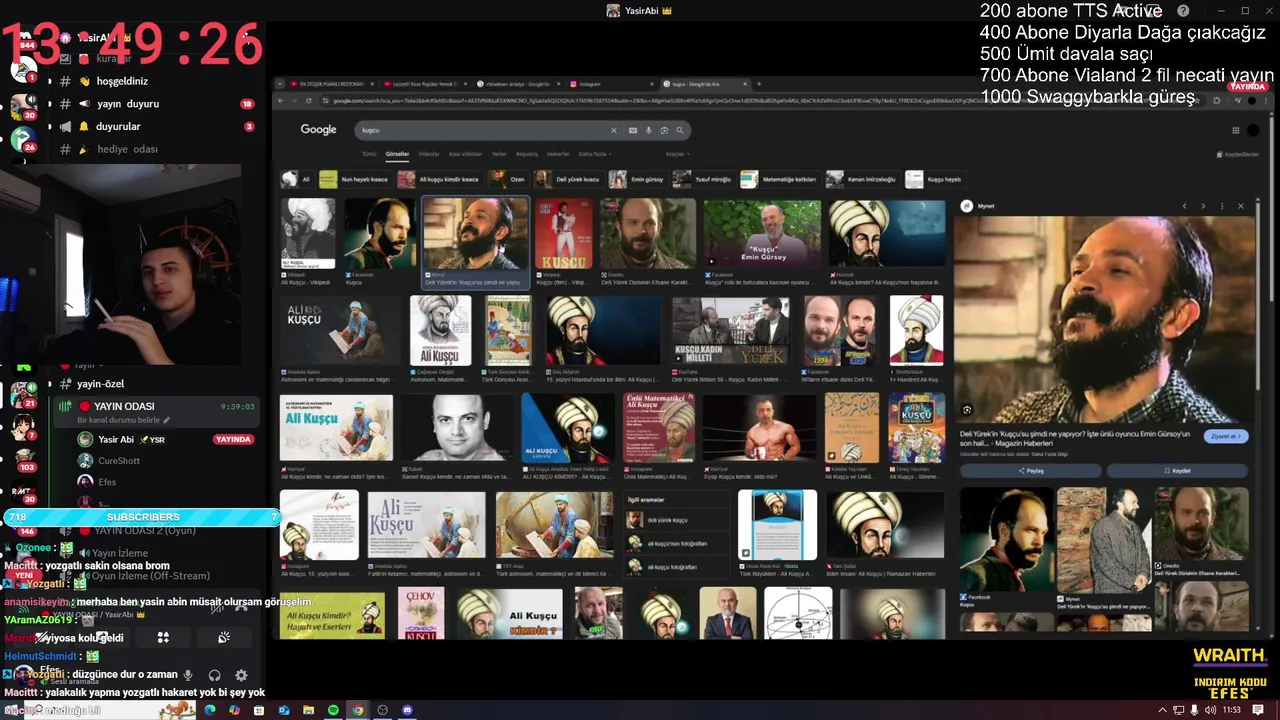Select the Deli yürek kuscu filter chip
This screenshot has width=1280, height=720.
(567, 179)
